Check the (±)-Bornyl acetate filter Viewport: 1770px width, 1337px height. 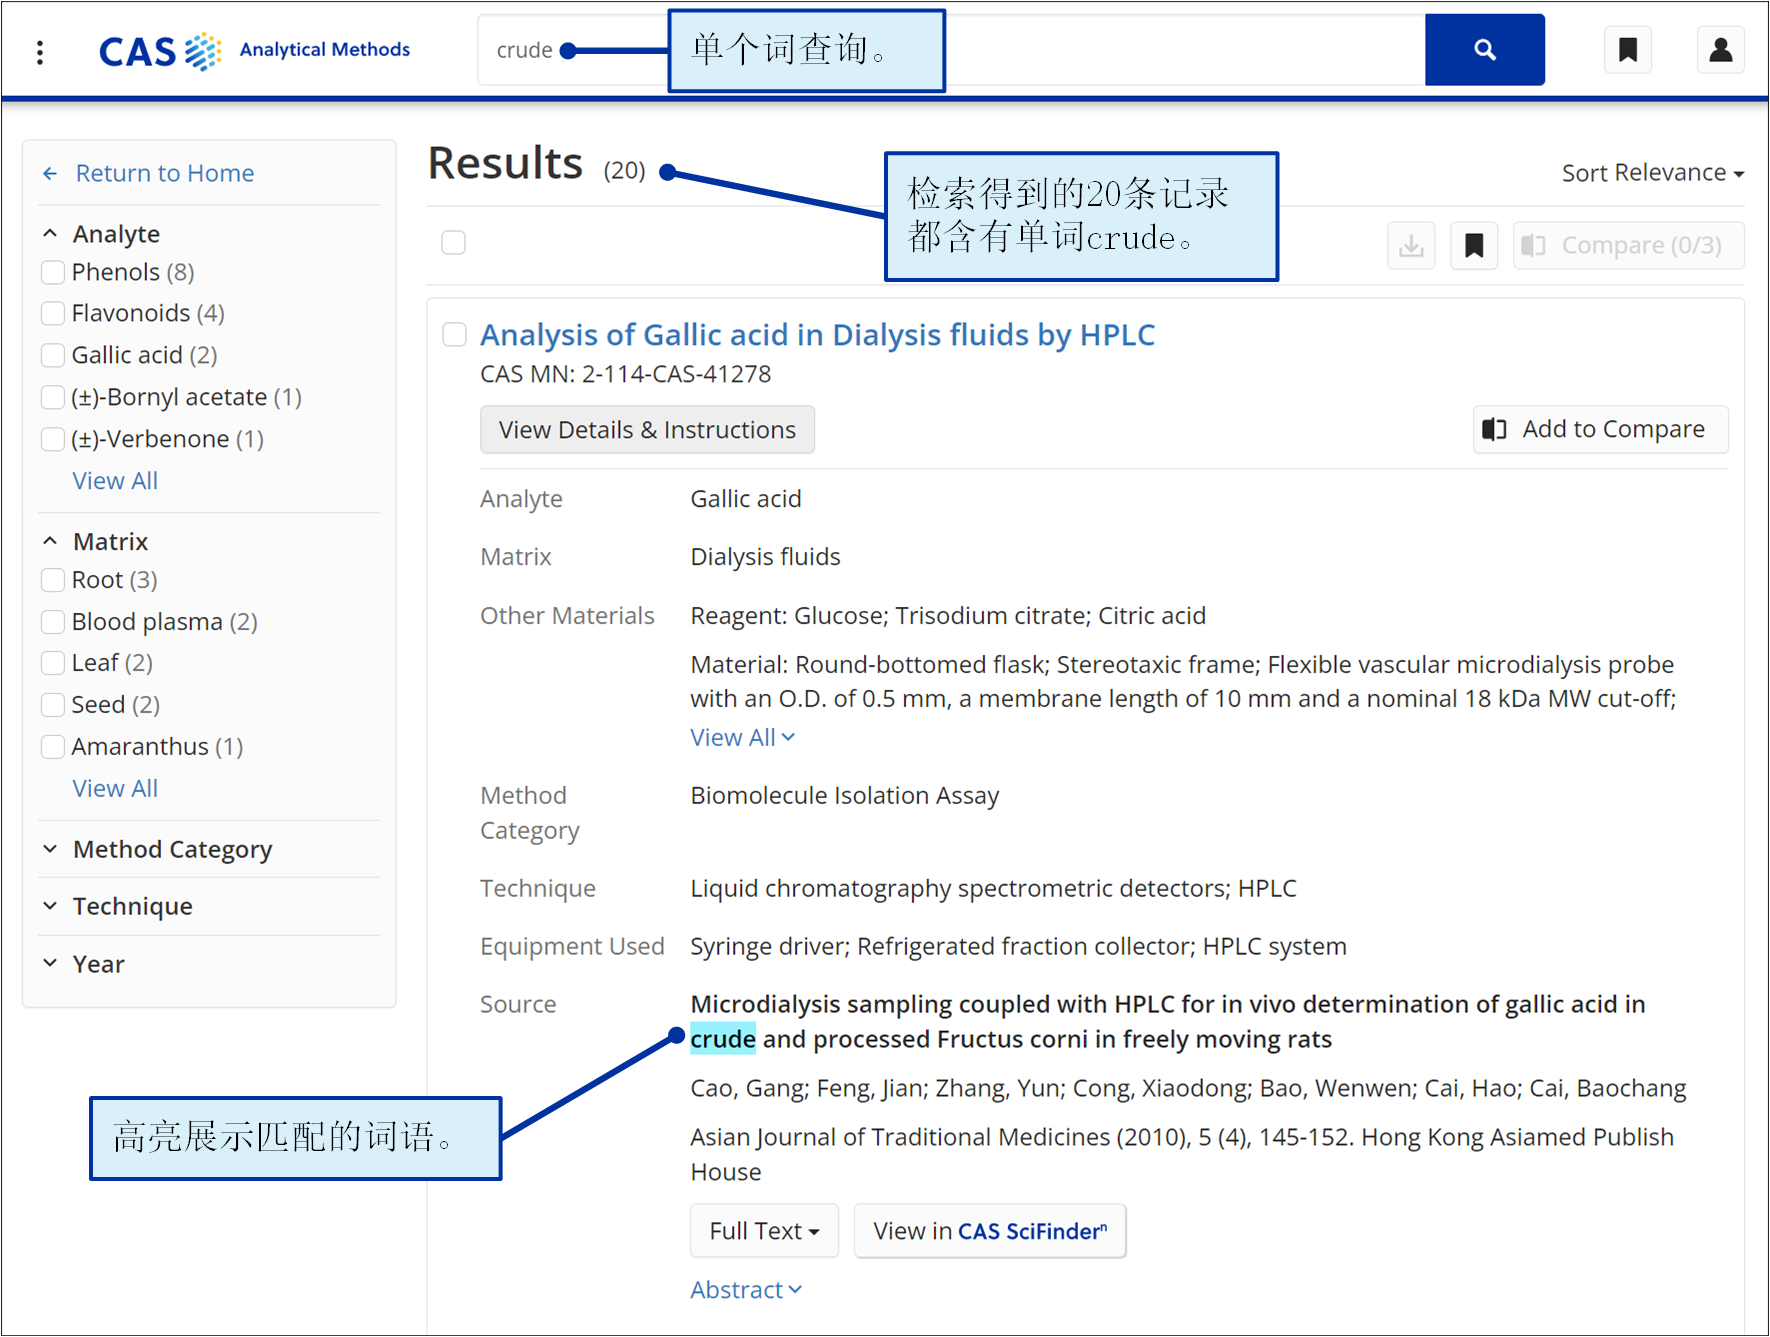click(53, 398)
